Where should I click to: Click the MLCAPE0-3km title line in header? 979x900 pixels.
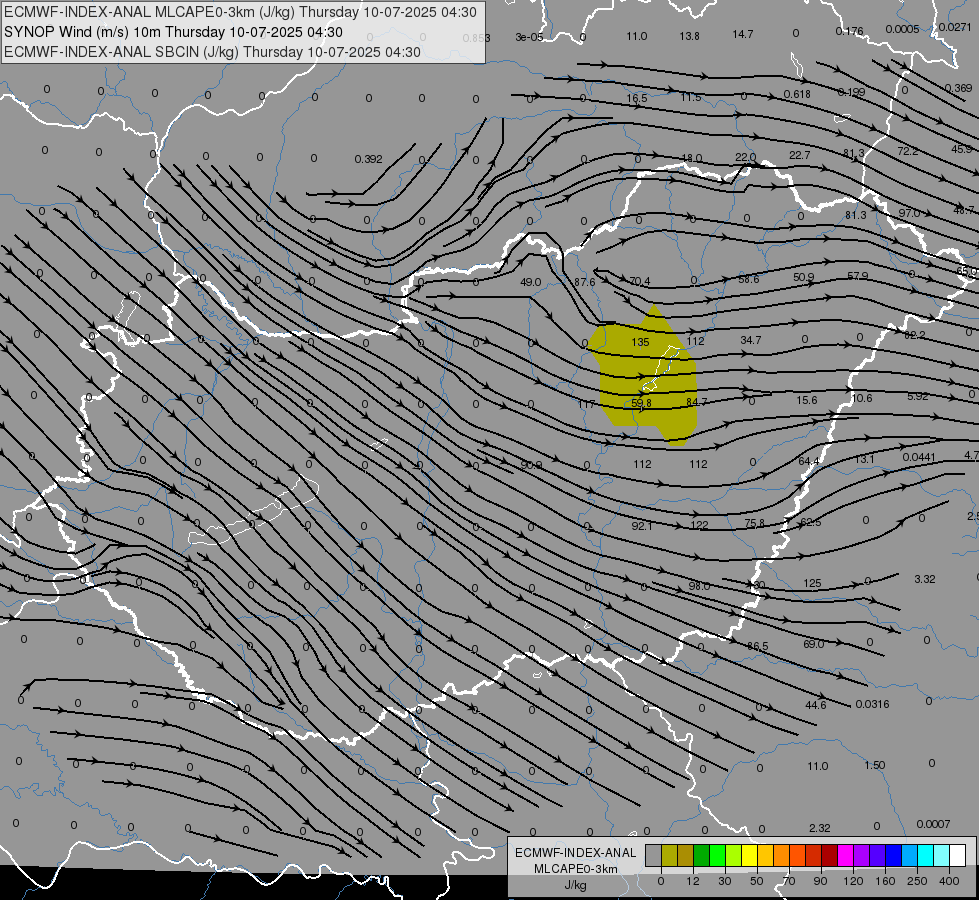pos(240,12)
